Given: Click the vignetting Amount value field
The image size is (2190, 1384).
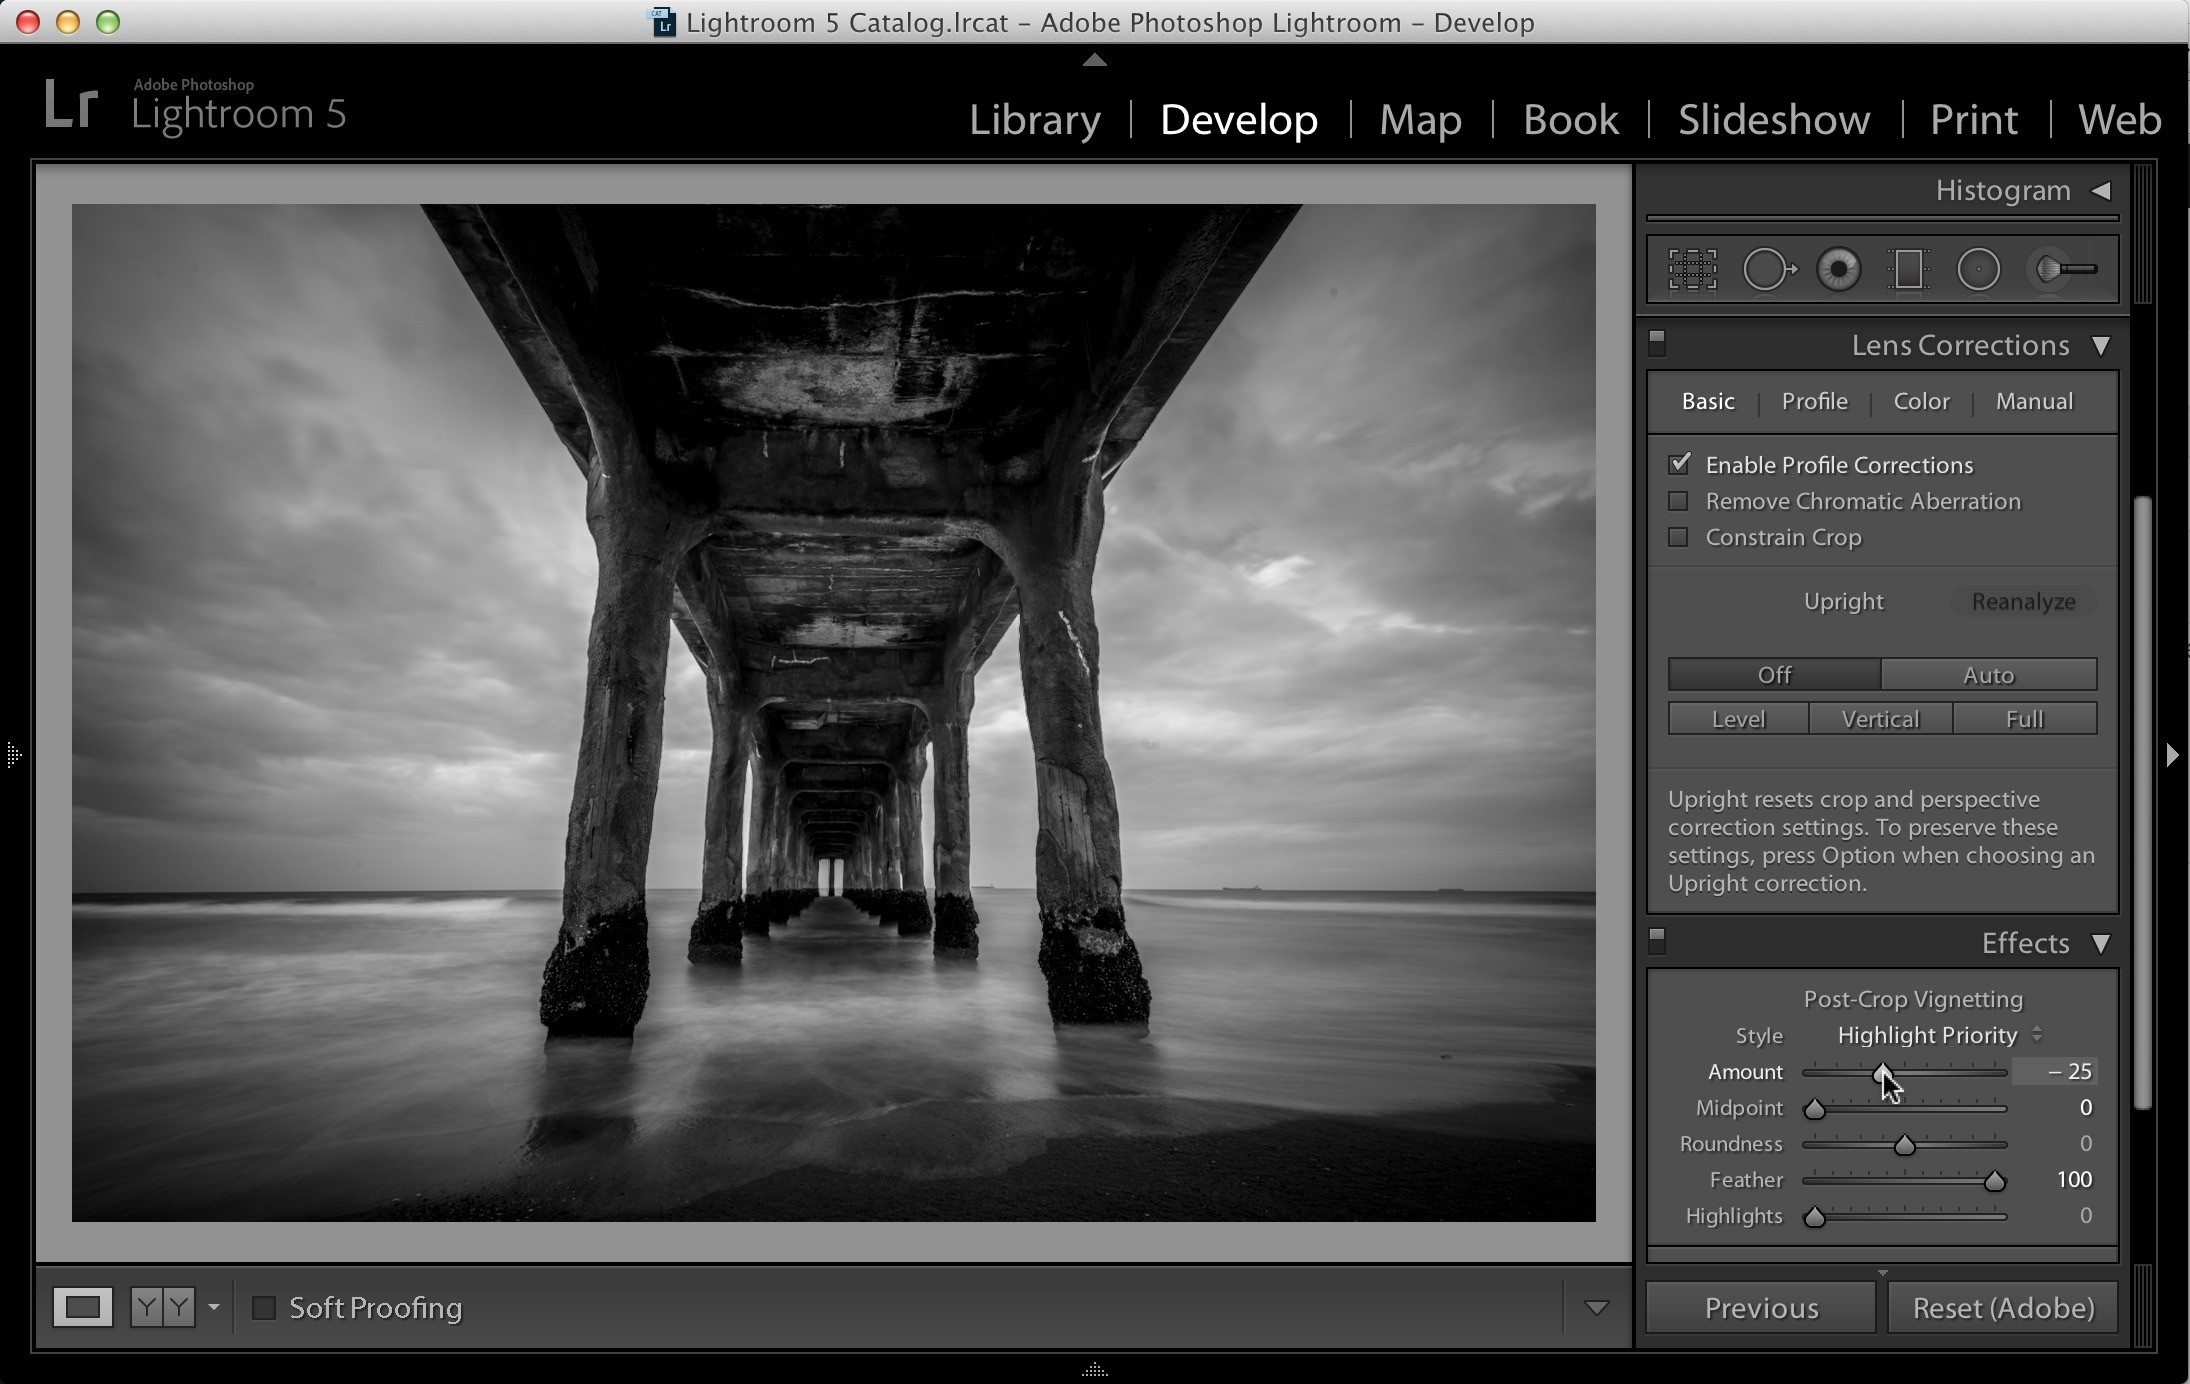Looking at the screenshot, I should [x=2054, y=1071].
